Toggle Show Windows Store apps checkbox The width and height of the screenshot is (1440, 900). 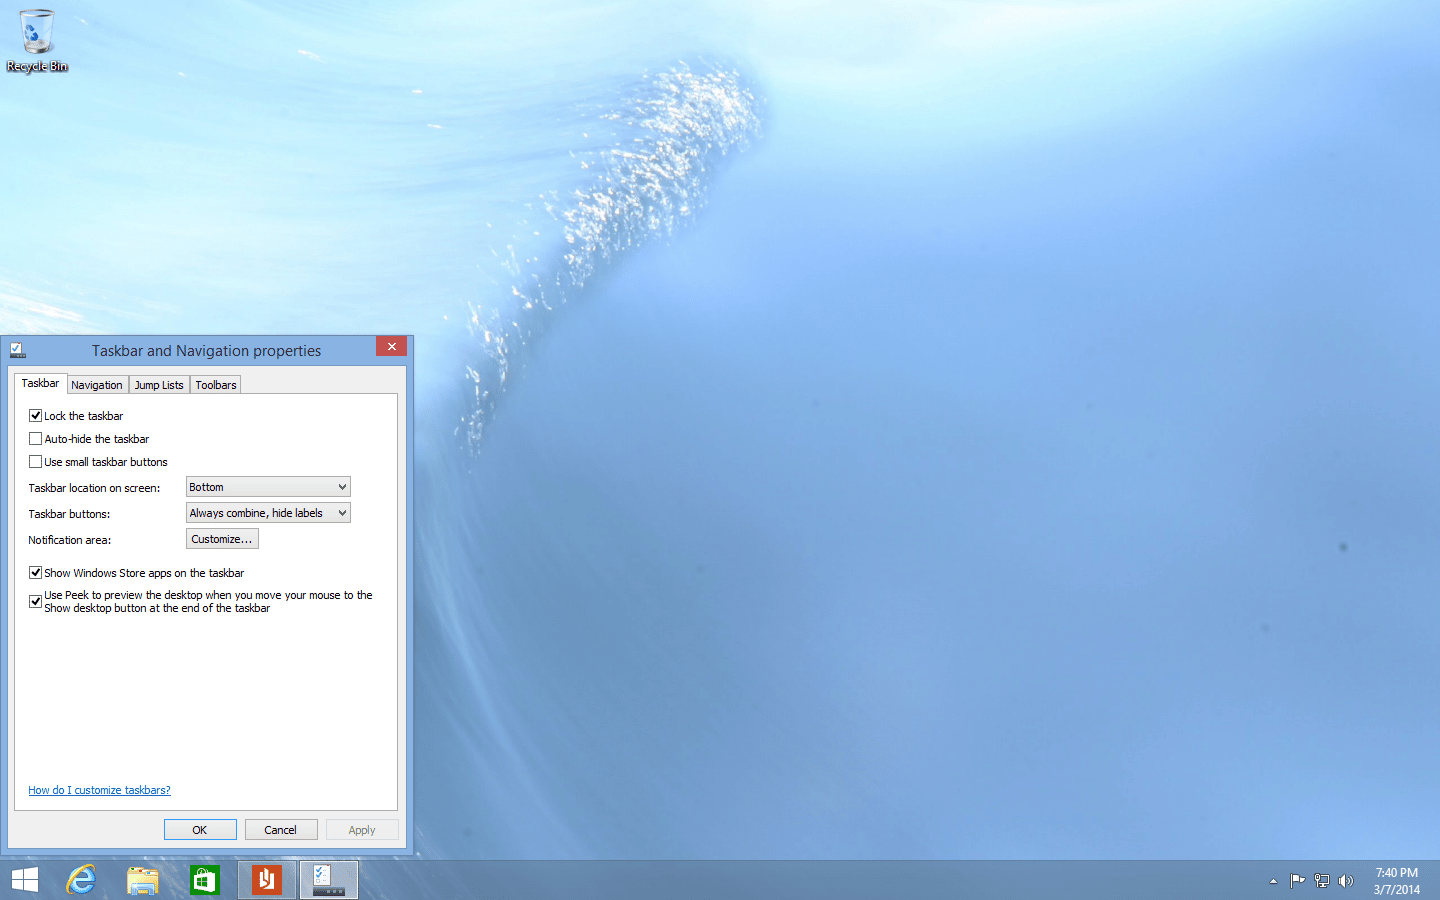[x=35, y=572]
